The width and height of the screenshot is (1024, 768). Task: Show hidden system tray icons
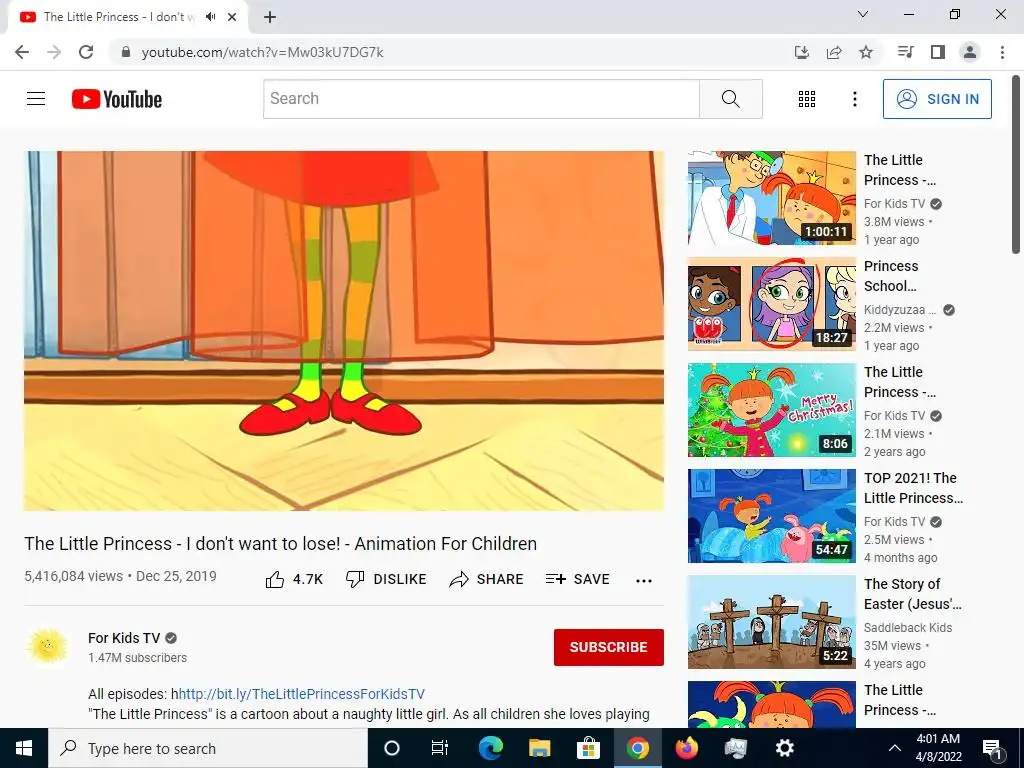click(x=895, y=748)
